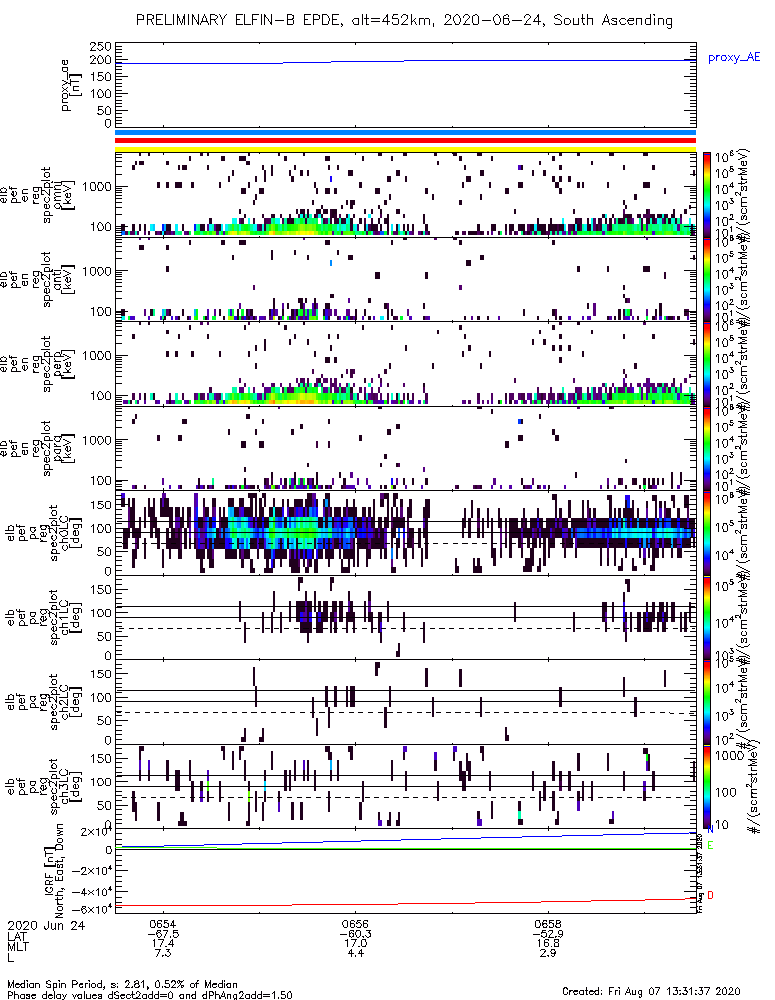Click the '250' tick on proxy_ae axis
Image resolution: width=775 pixels, height=1000 pixels.
tap(100, 47)
